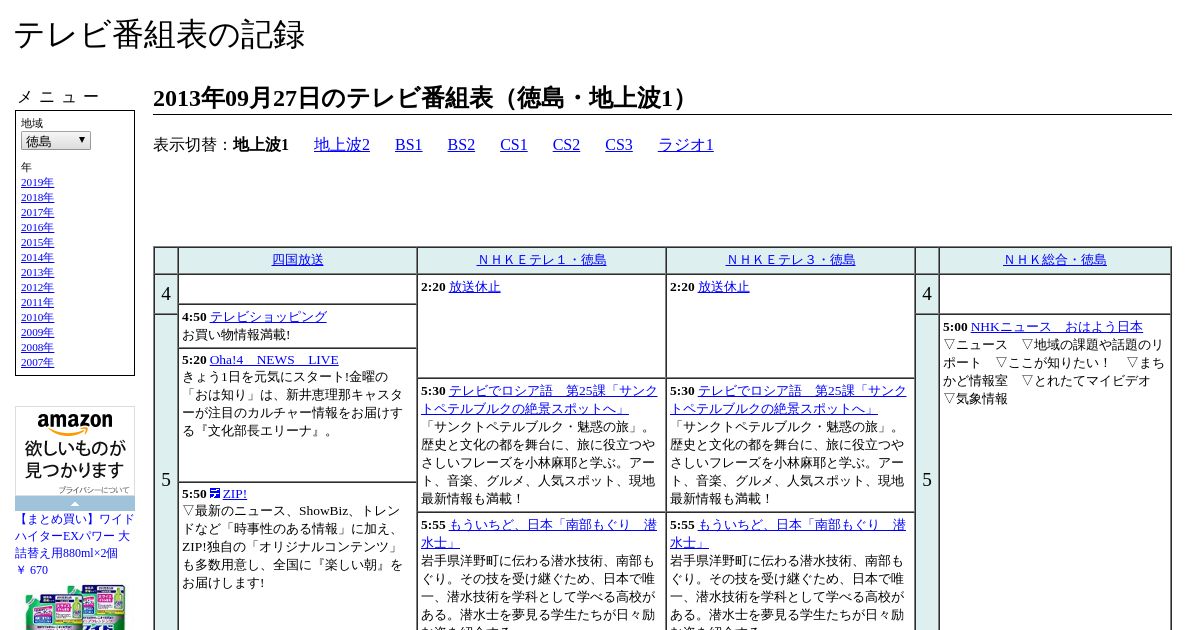Viewport: 1200px width, 630px height.
Task: Click the テレビ番組表の記録 site title
Action: (159, 35)
